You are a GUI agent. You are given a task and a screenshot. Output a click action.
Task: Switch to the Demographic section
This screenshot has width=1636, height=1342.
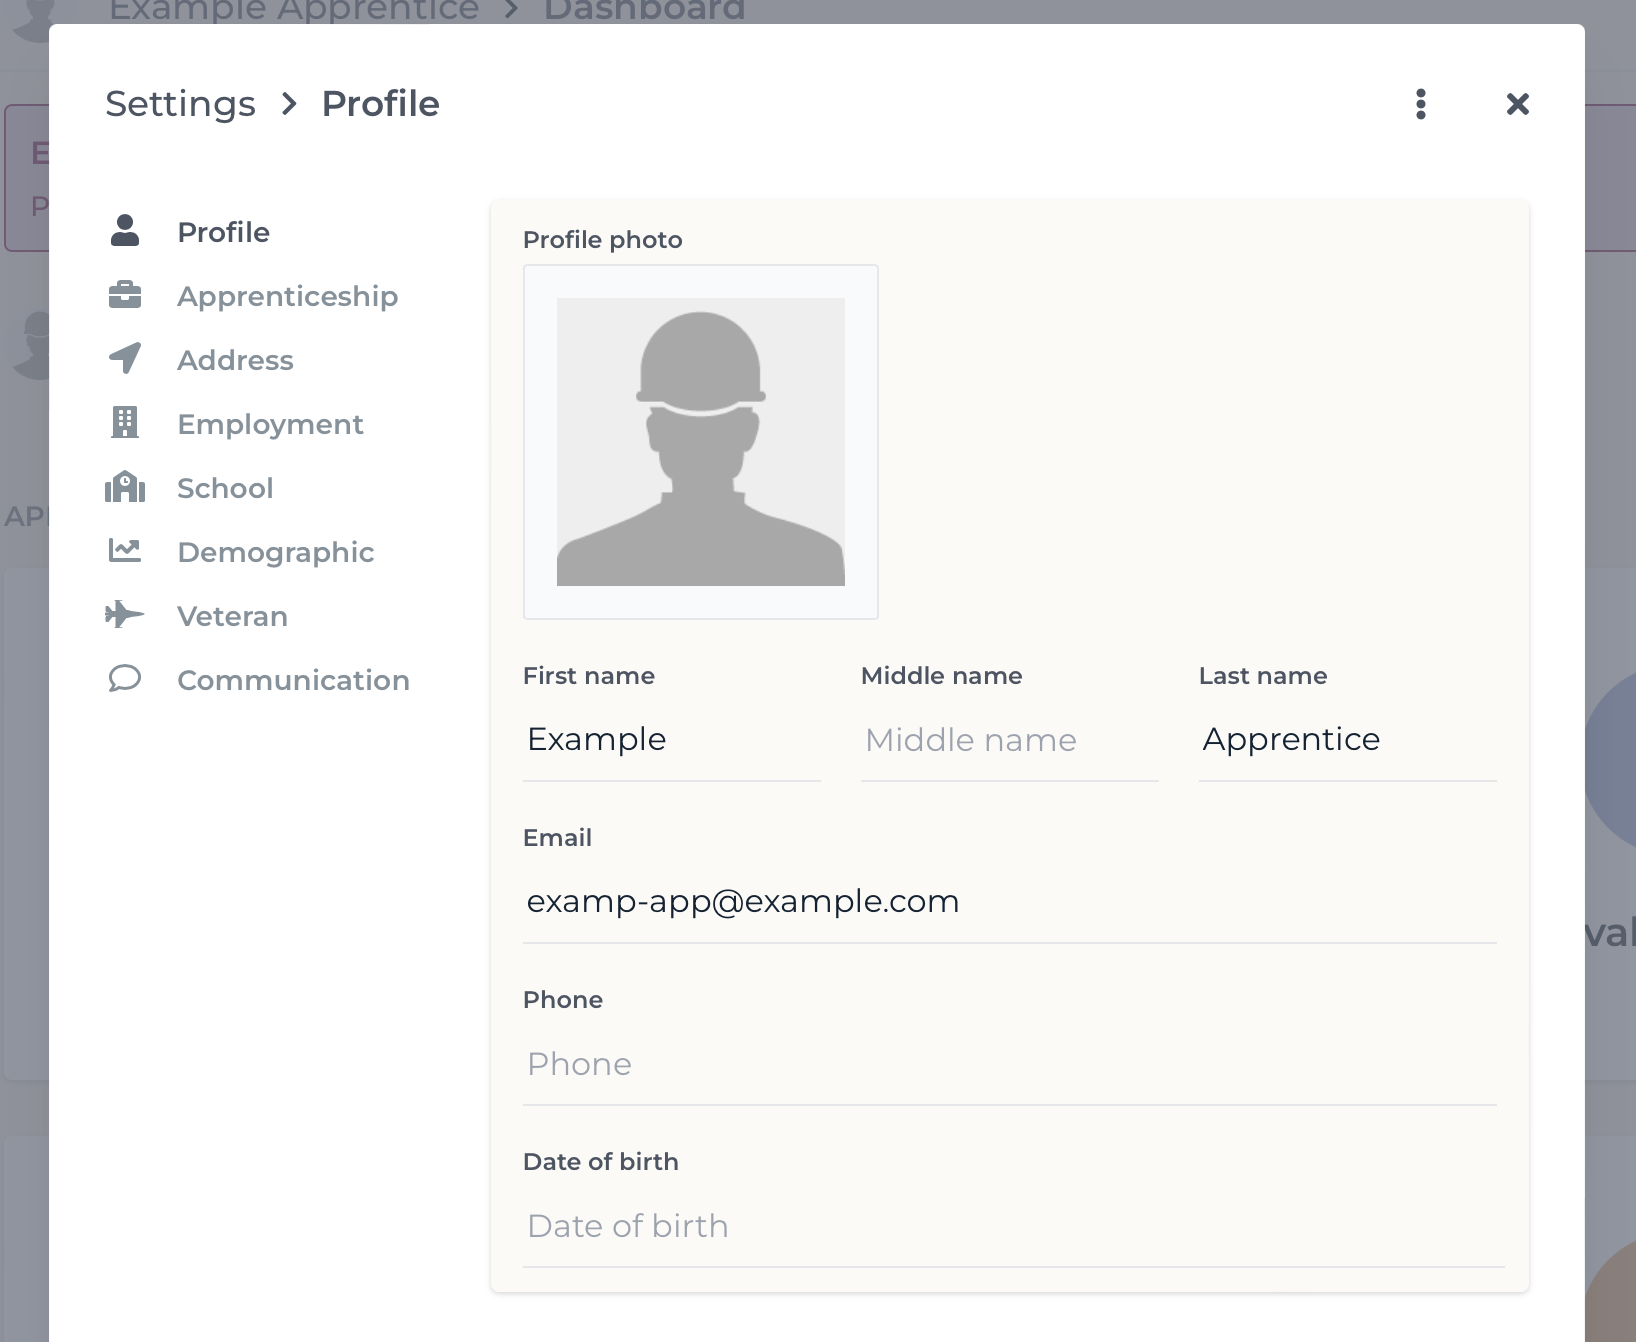pos(276,552)
